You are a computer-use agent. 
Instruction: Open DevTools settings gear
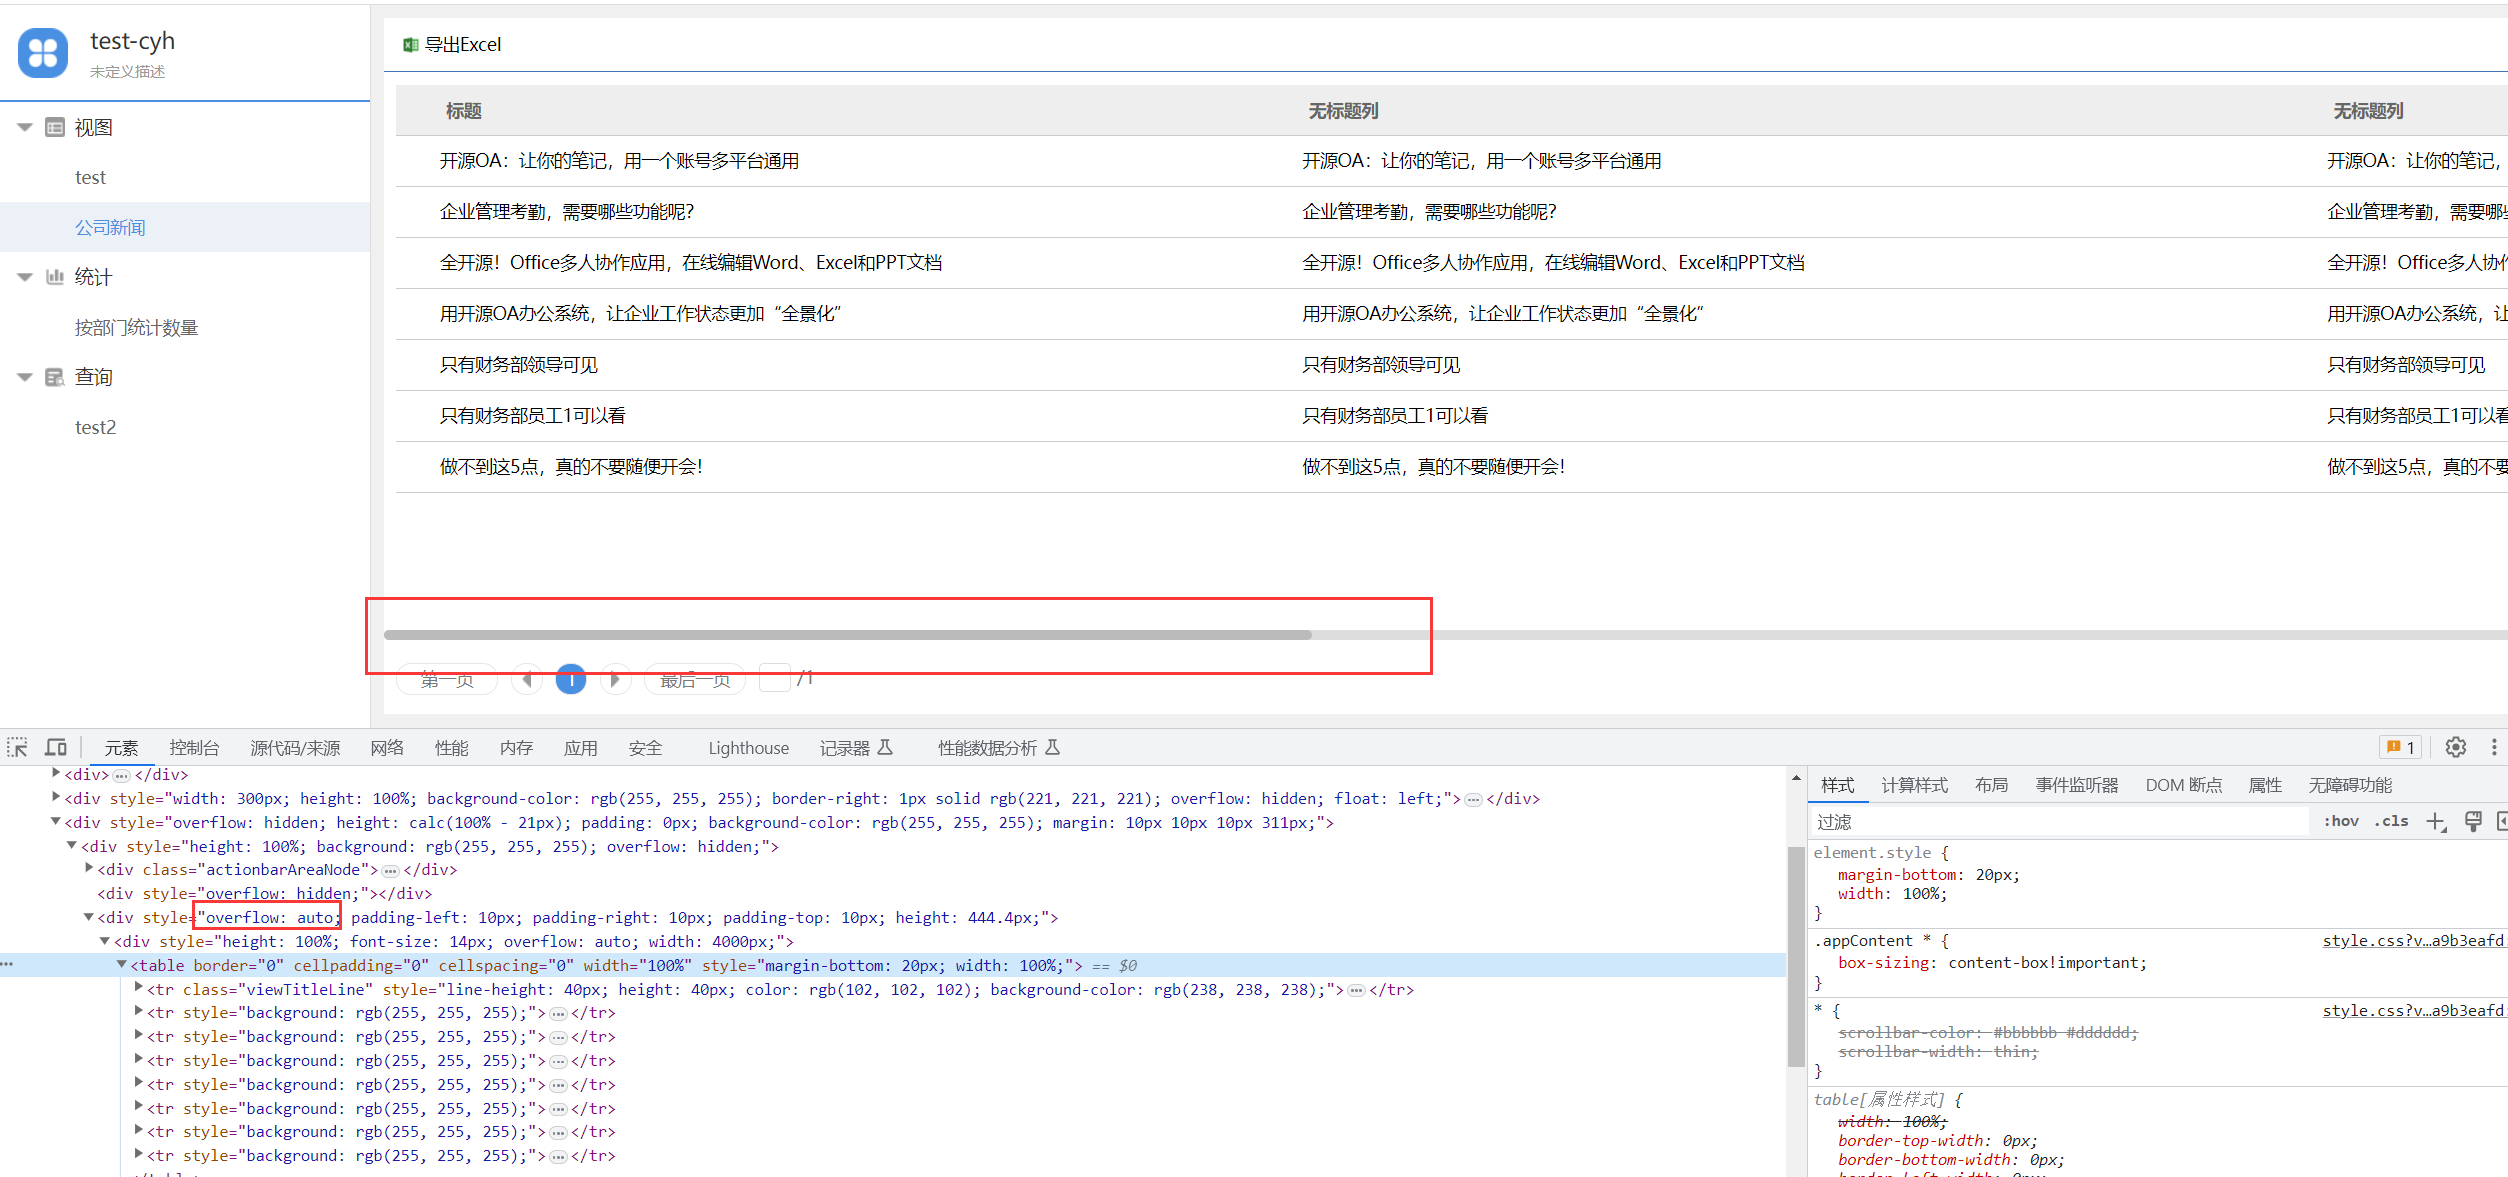coord(2455,747)
